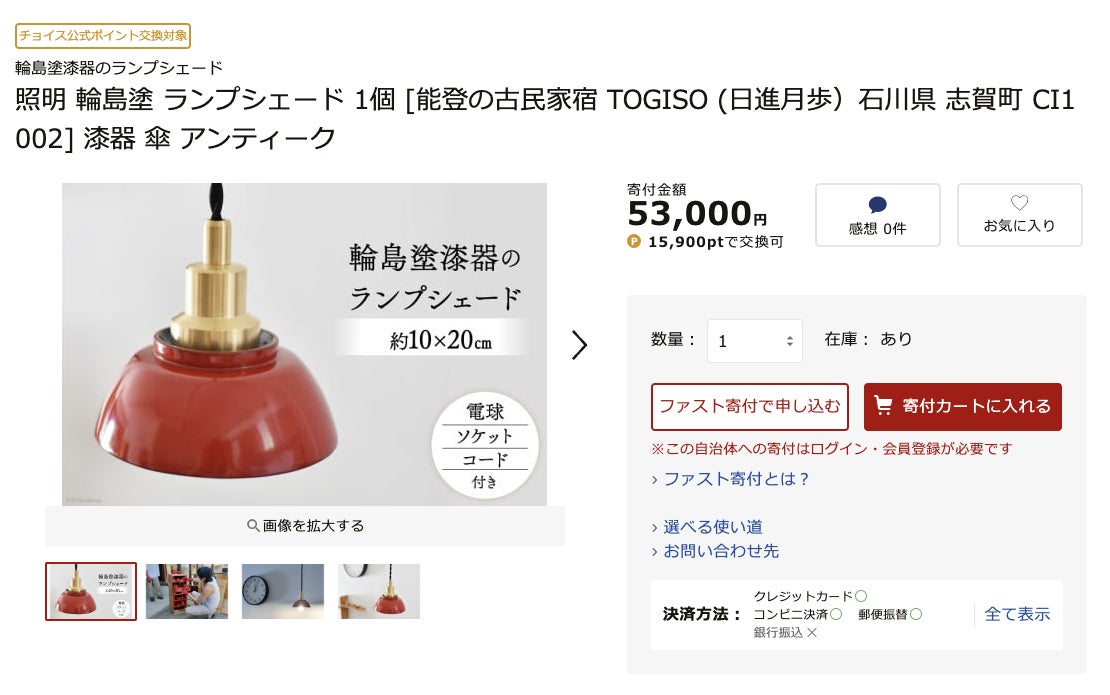This screenshot has height=695, width=1110.
Task: Select the workshop person thumbnail
Action: coord(187,592)
